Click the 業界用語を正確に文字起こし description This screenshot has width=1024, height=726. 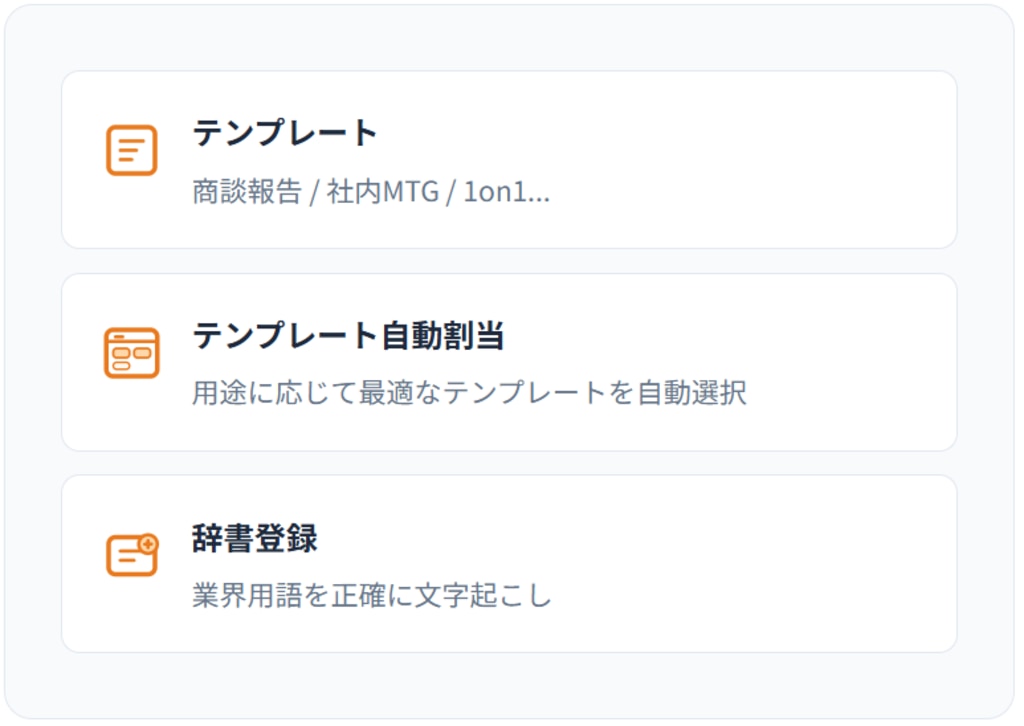pyautogui.click(x=371, y=596)
